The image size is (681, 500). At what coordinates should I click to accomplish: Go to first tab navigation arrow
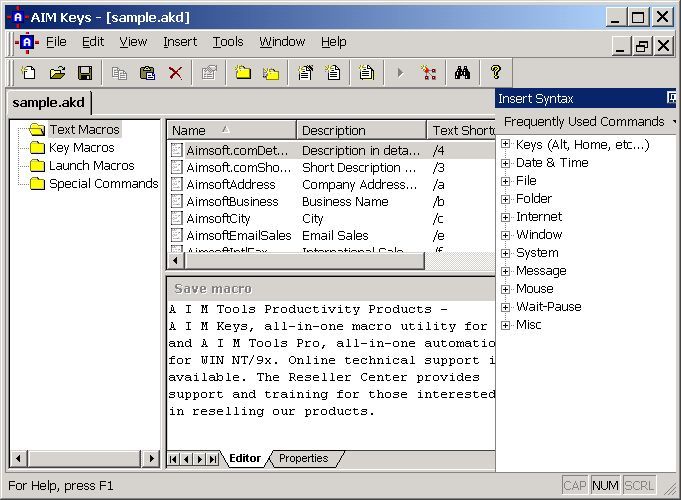click(x=173, y=459)
